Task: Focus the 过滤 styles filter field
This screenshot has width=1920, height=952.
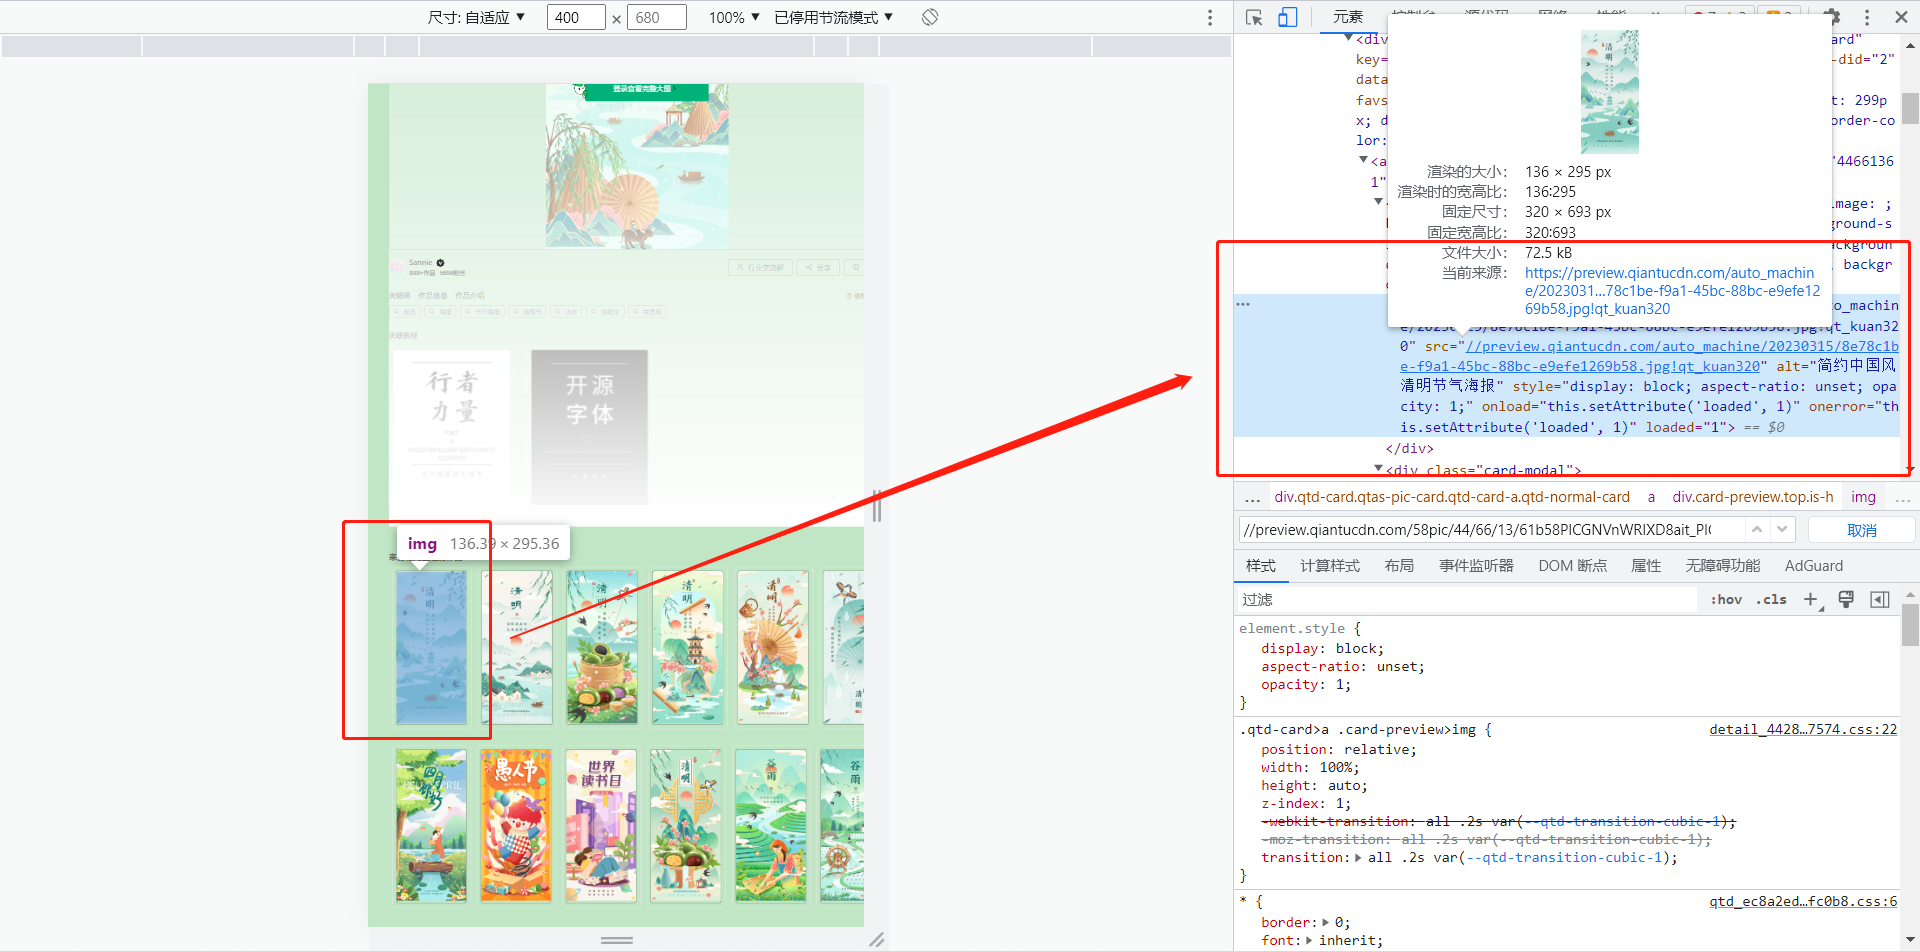Action: (x=1467, y=599)
